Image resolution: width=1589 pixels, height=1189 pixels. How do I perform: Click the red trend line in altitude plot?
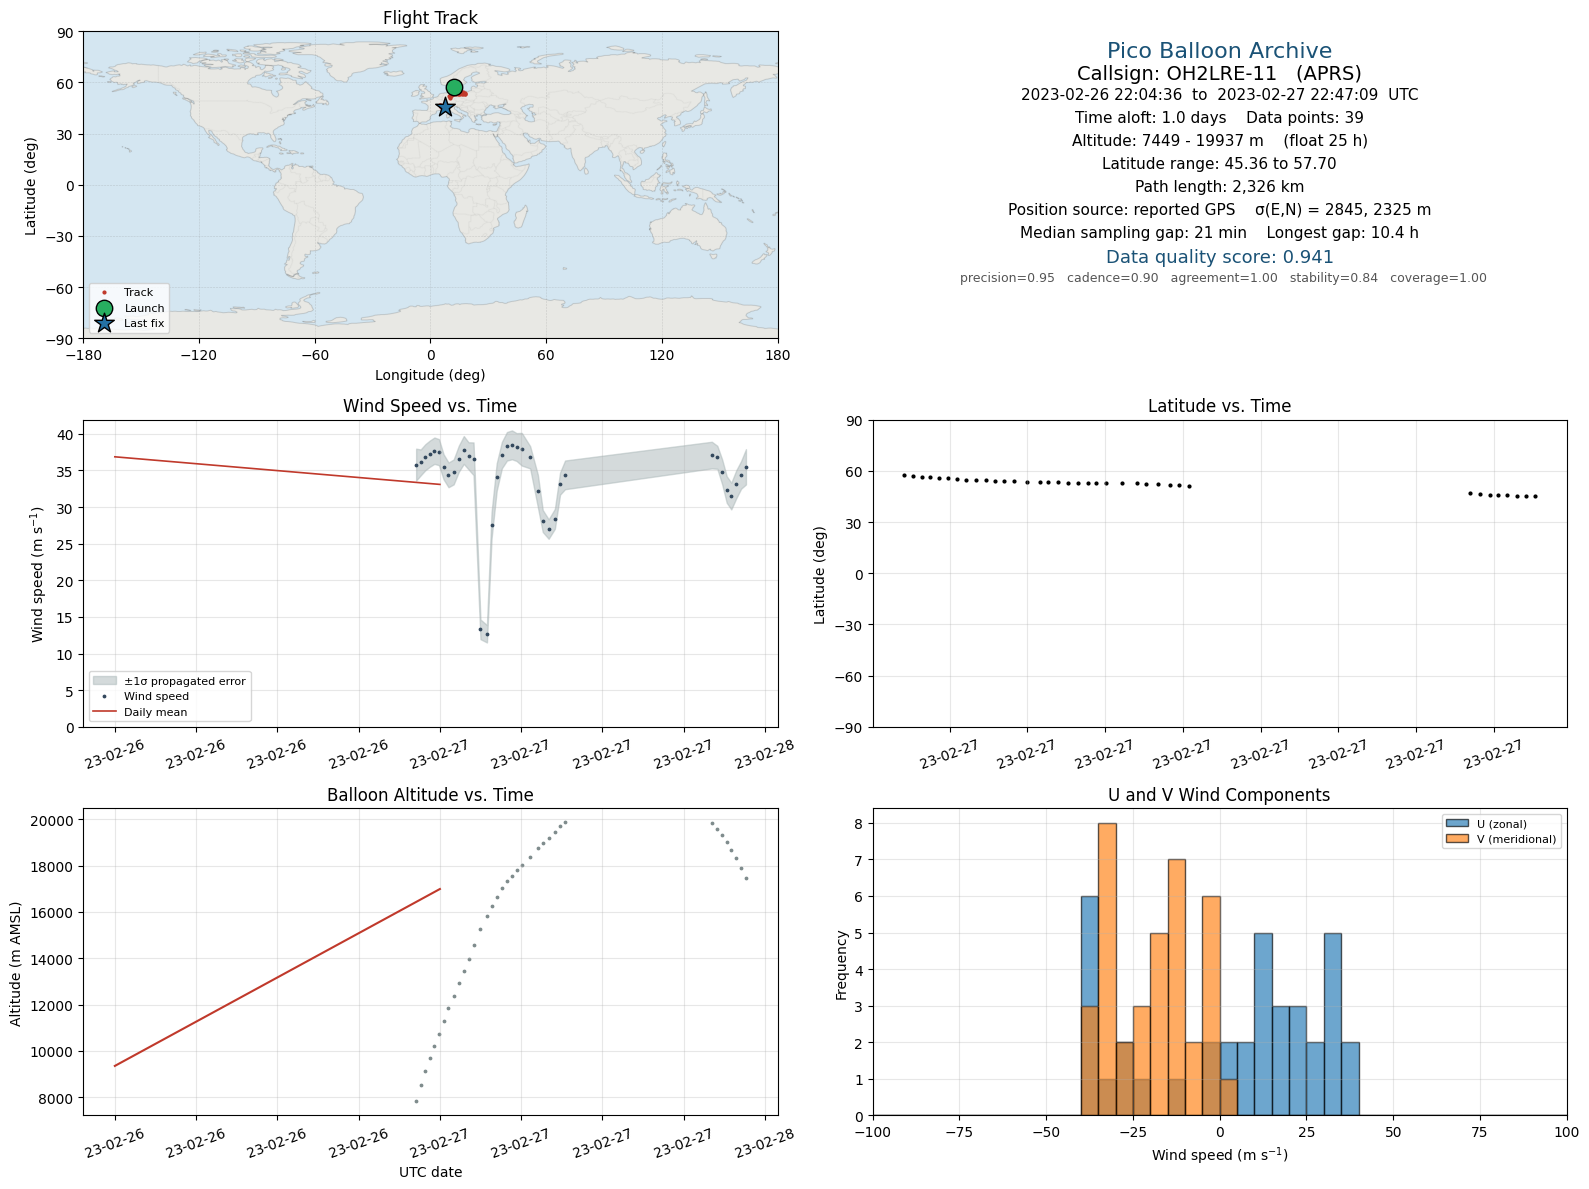click(277, 977)
